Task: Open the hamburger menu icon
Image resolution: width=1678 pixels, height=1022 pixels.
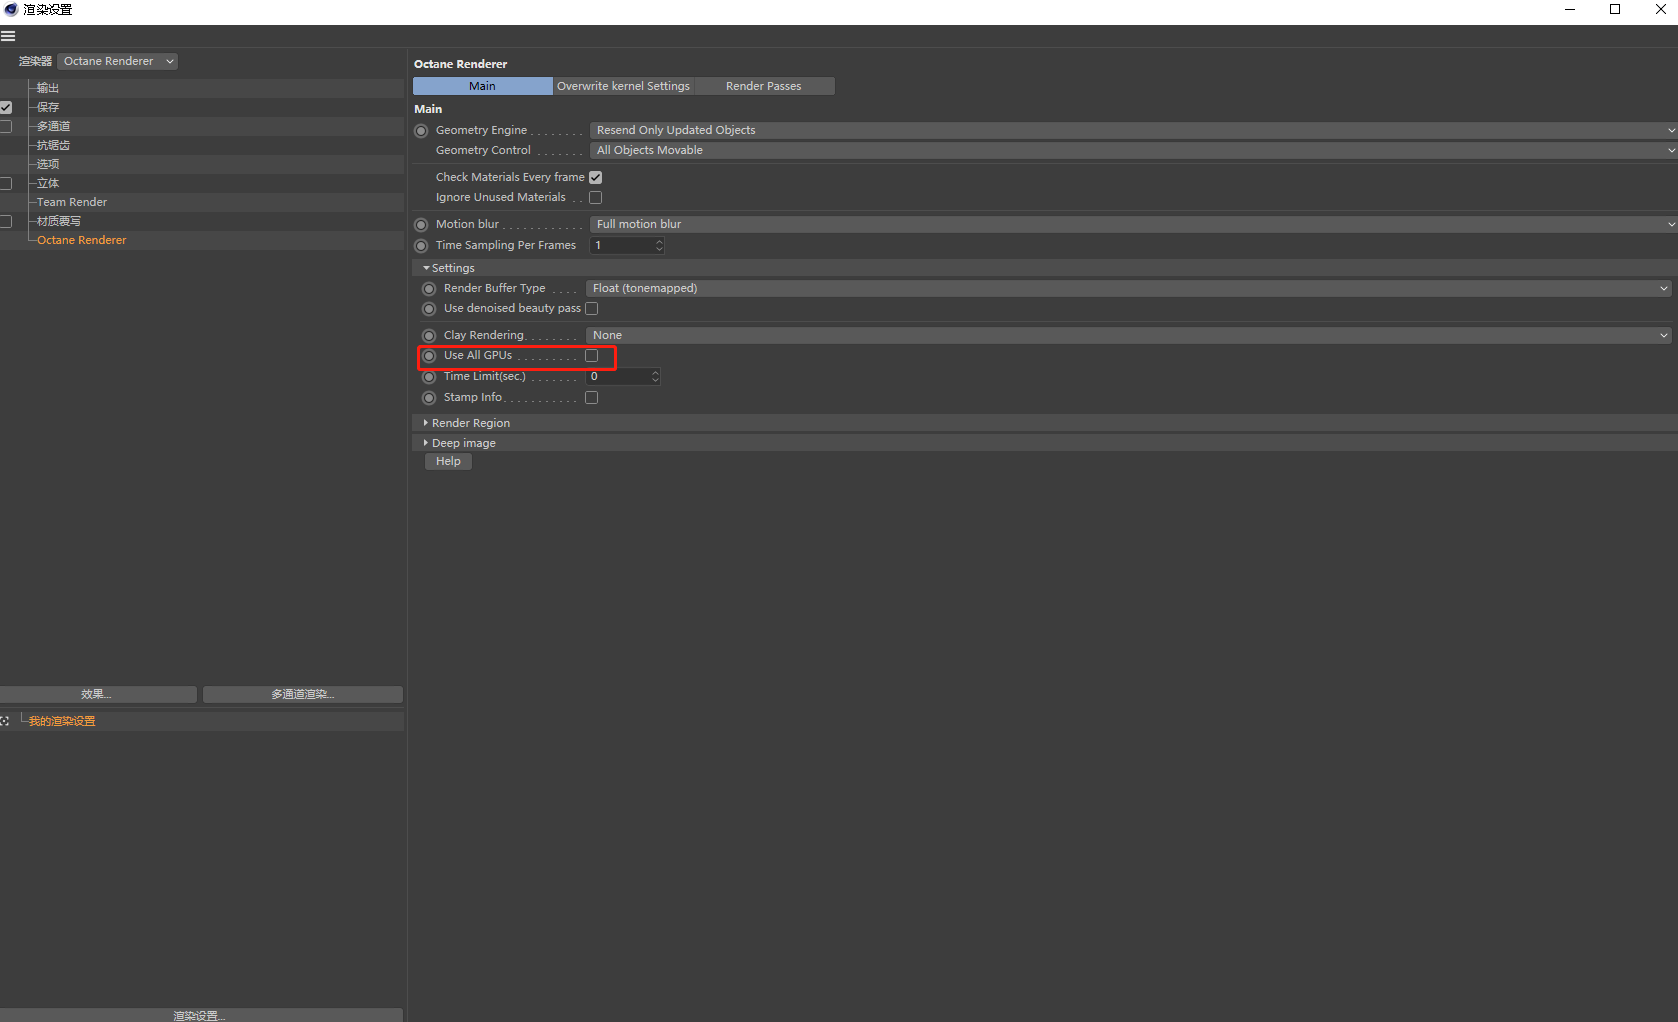Action: click(8, 36)
